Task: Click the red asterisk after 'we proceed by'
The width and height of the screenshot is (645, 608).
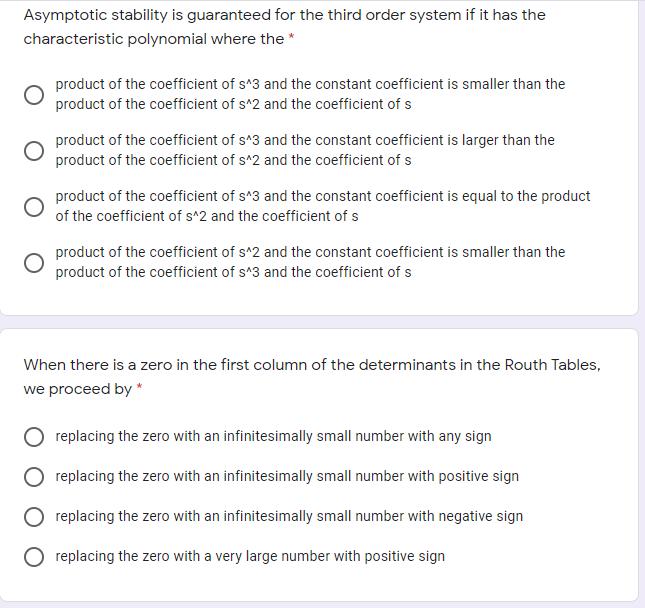Action: 139,389
